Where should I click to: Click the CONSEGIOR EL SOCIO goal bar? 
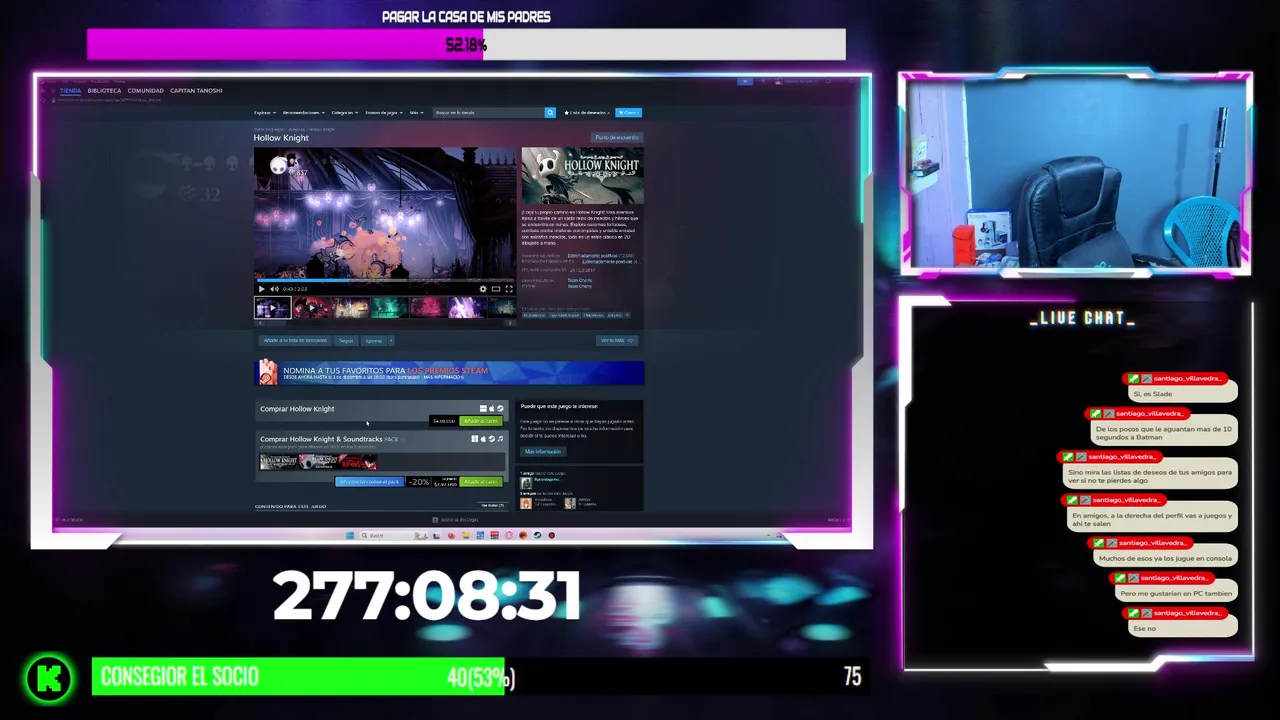coord(478,677)
